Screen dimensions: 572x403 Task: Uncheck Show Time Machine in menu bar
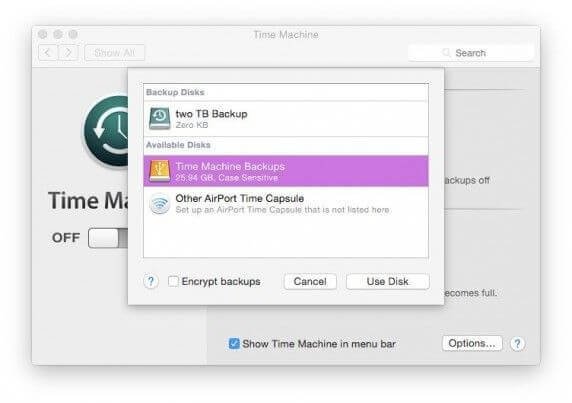coord(234,344)
